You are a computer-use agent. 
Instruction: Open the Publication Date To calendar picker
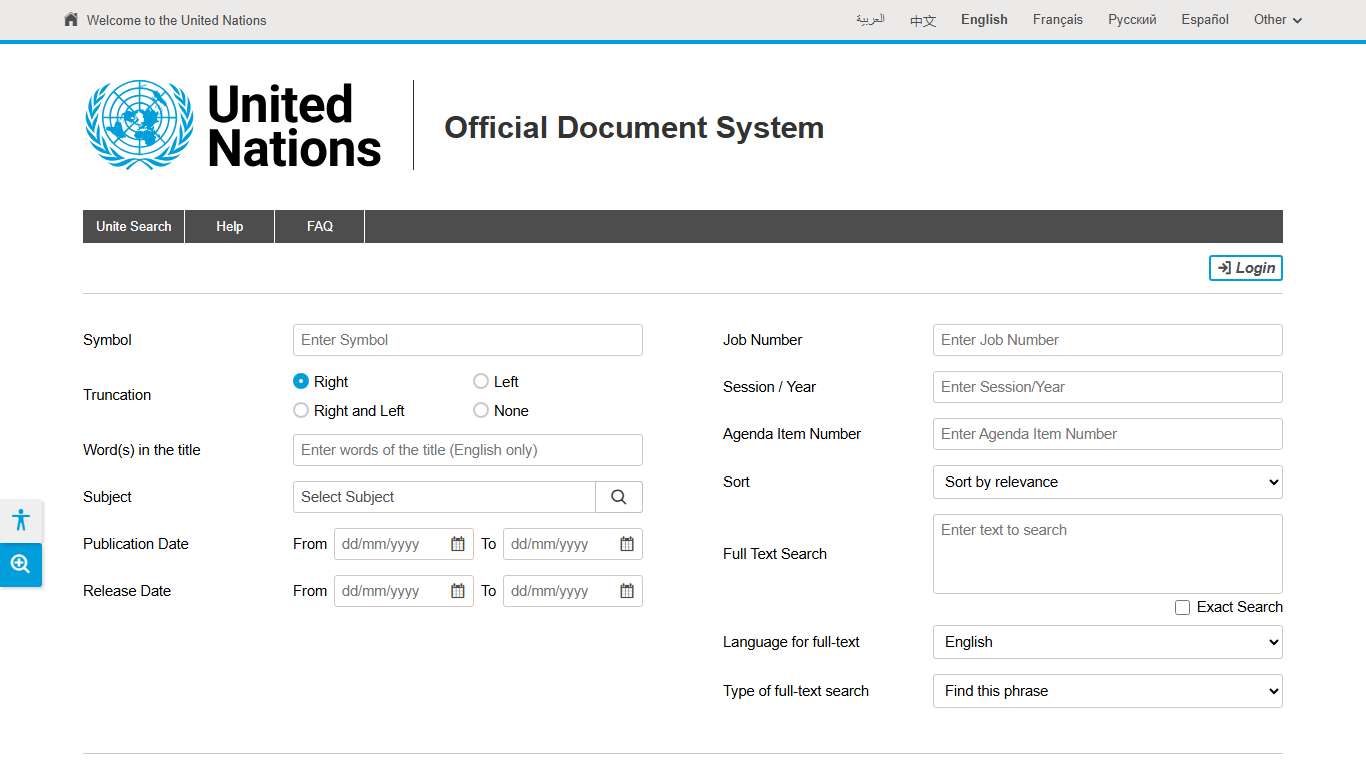626,543
